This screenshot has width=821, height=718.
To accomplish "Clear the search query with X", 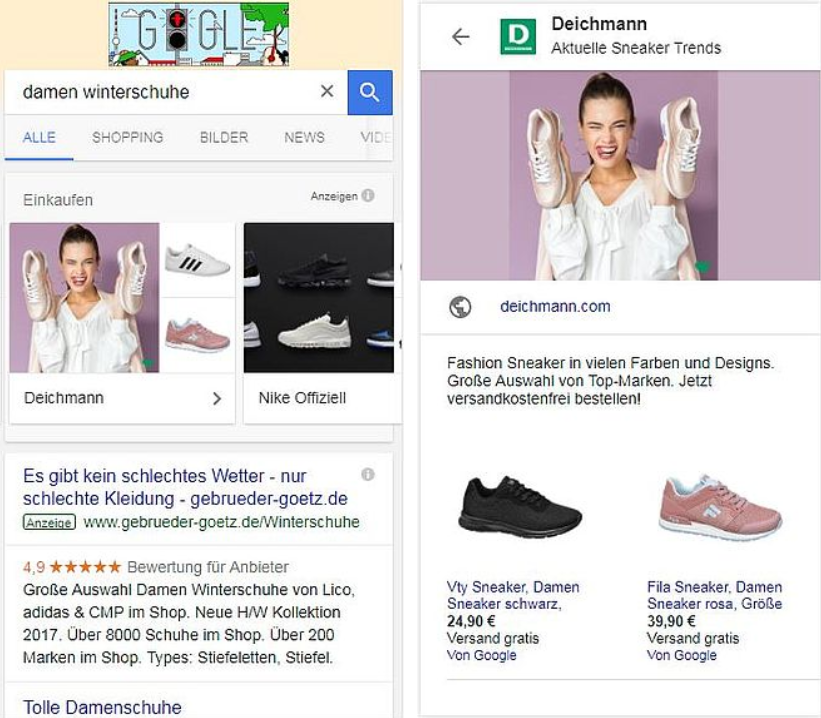I will point(327,91).
